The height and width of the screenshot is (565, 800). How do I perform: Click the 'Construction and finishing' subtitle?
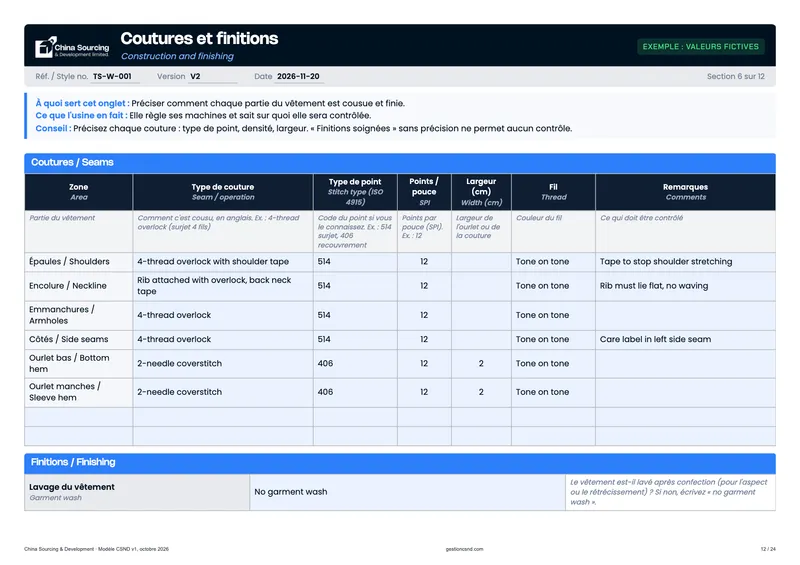click(x=177, y=56)
